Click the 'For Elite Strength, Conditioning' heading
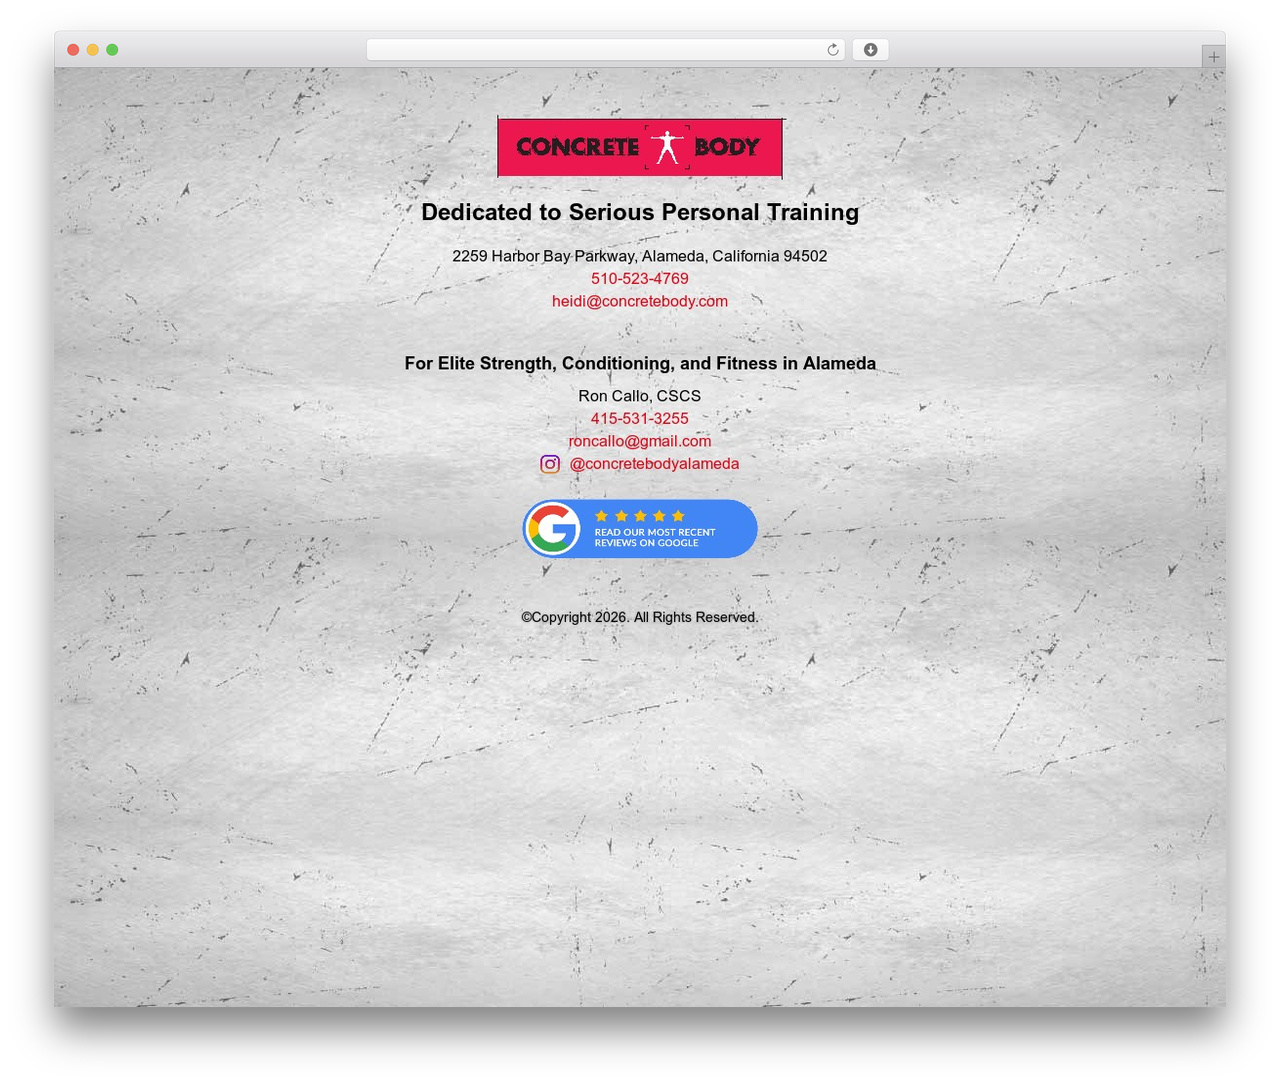1280x1084 pixels. pyautogui.click(x=640, y=364)
